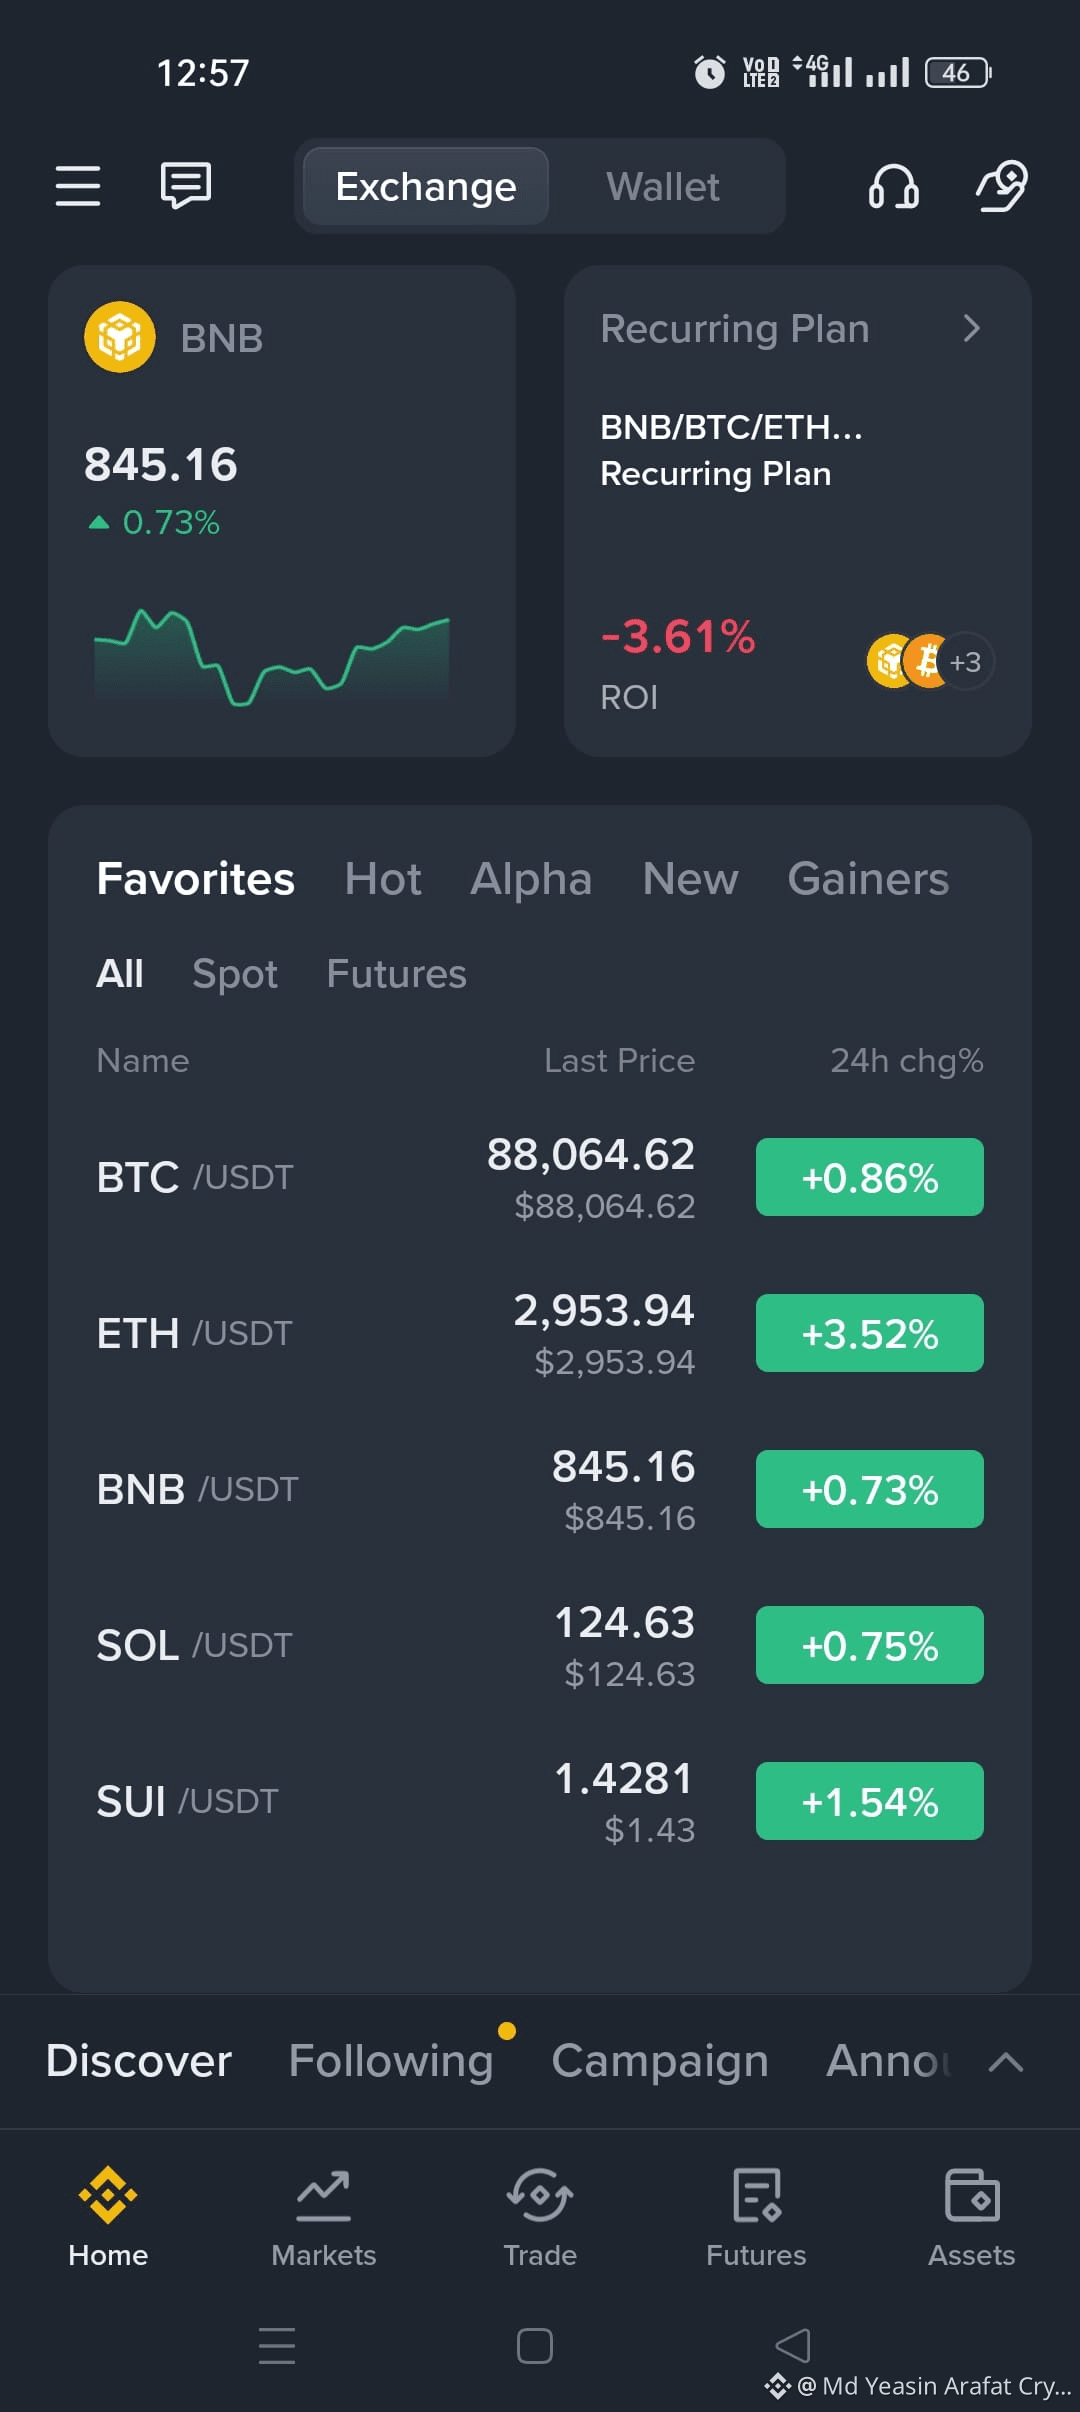Switch to the Wallet toggle
Viewport: 1080px width, 2412px height.
click(x=663, y=187)
